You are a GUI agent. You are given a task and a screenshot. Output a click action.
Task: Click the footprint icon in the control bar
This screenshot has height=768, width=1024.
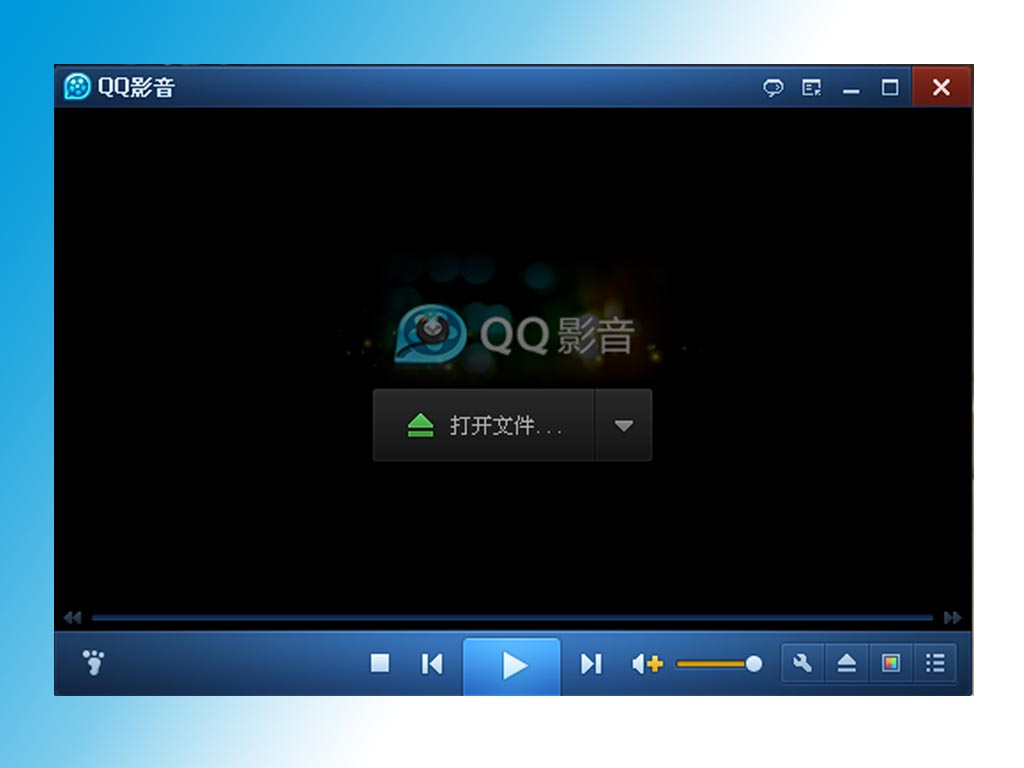94,662
